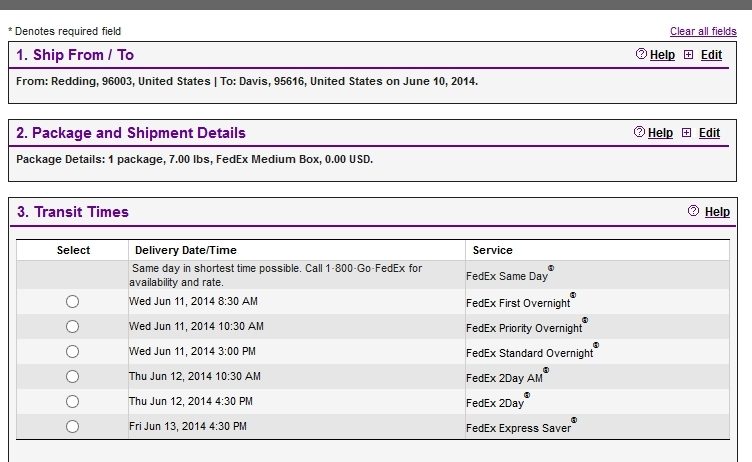752x462 pixels.
Task: Click the footnote icon beside FedEx Priority Overnight
Action: pos(585,321)
